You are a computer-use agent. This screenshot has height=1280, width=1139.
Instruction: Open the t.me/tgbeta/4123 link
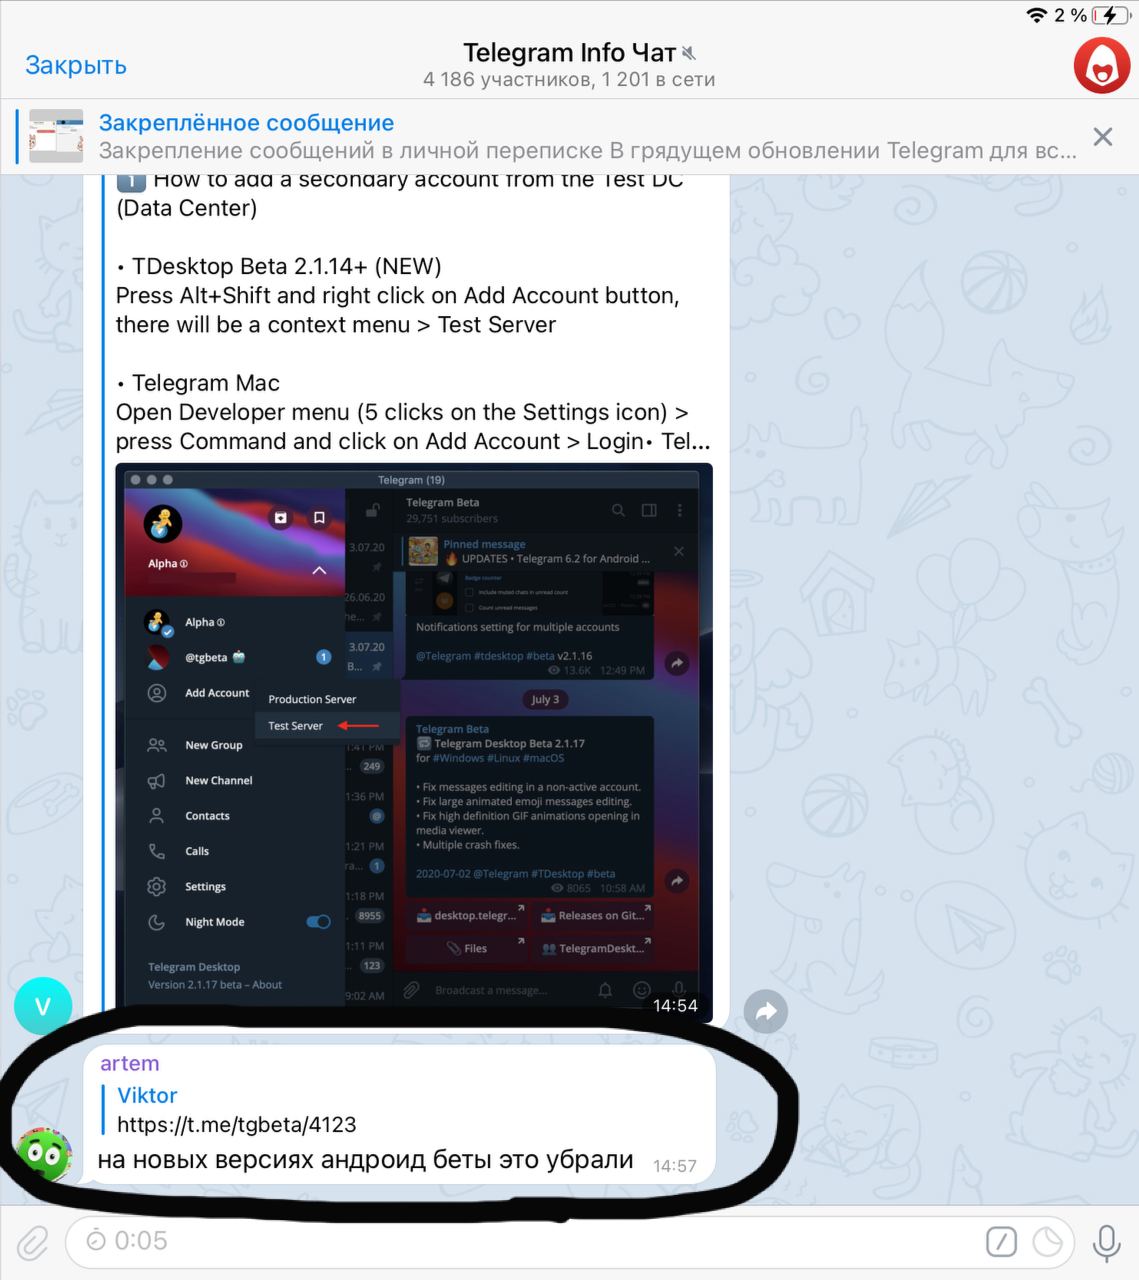point(237,1124)
